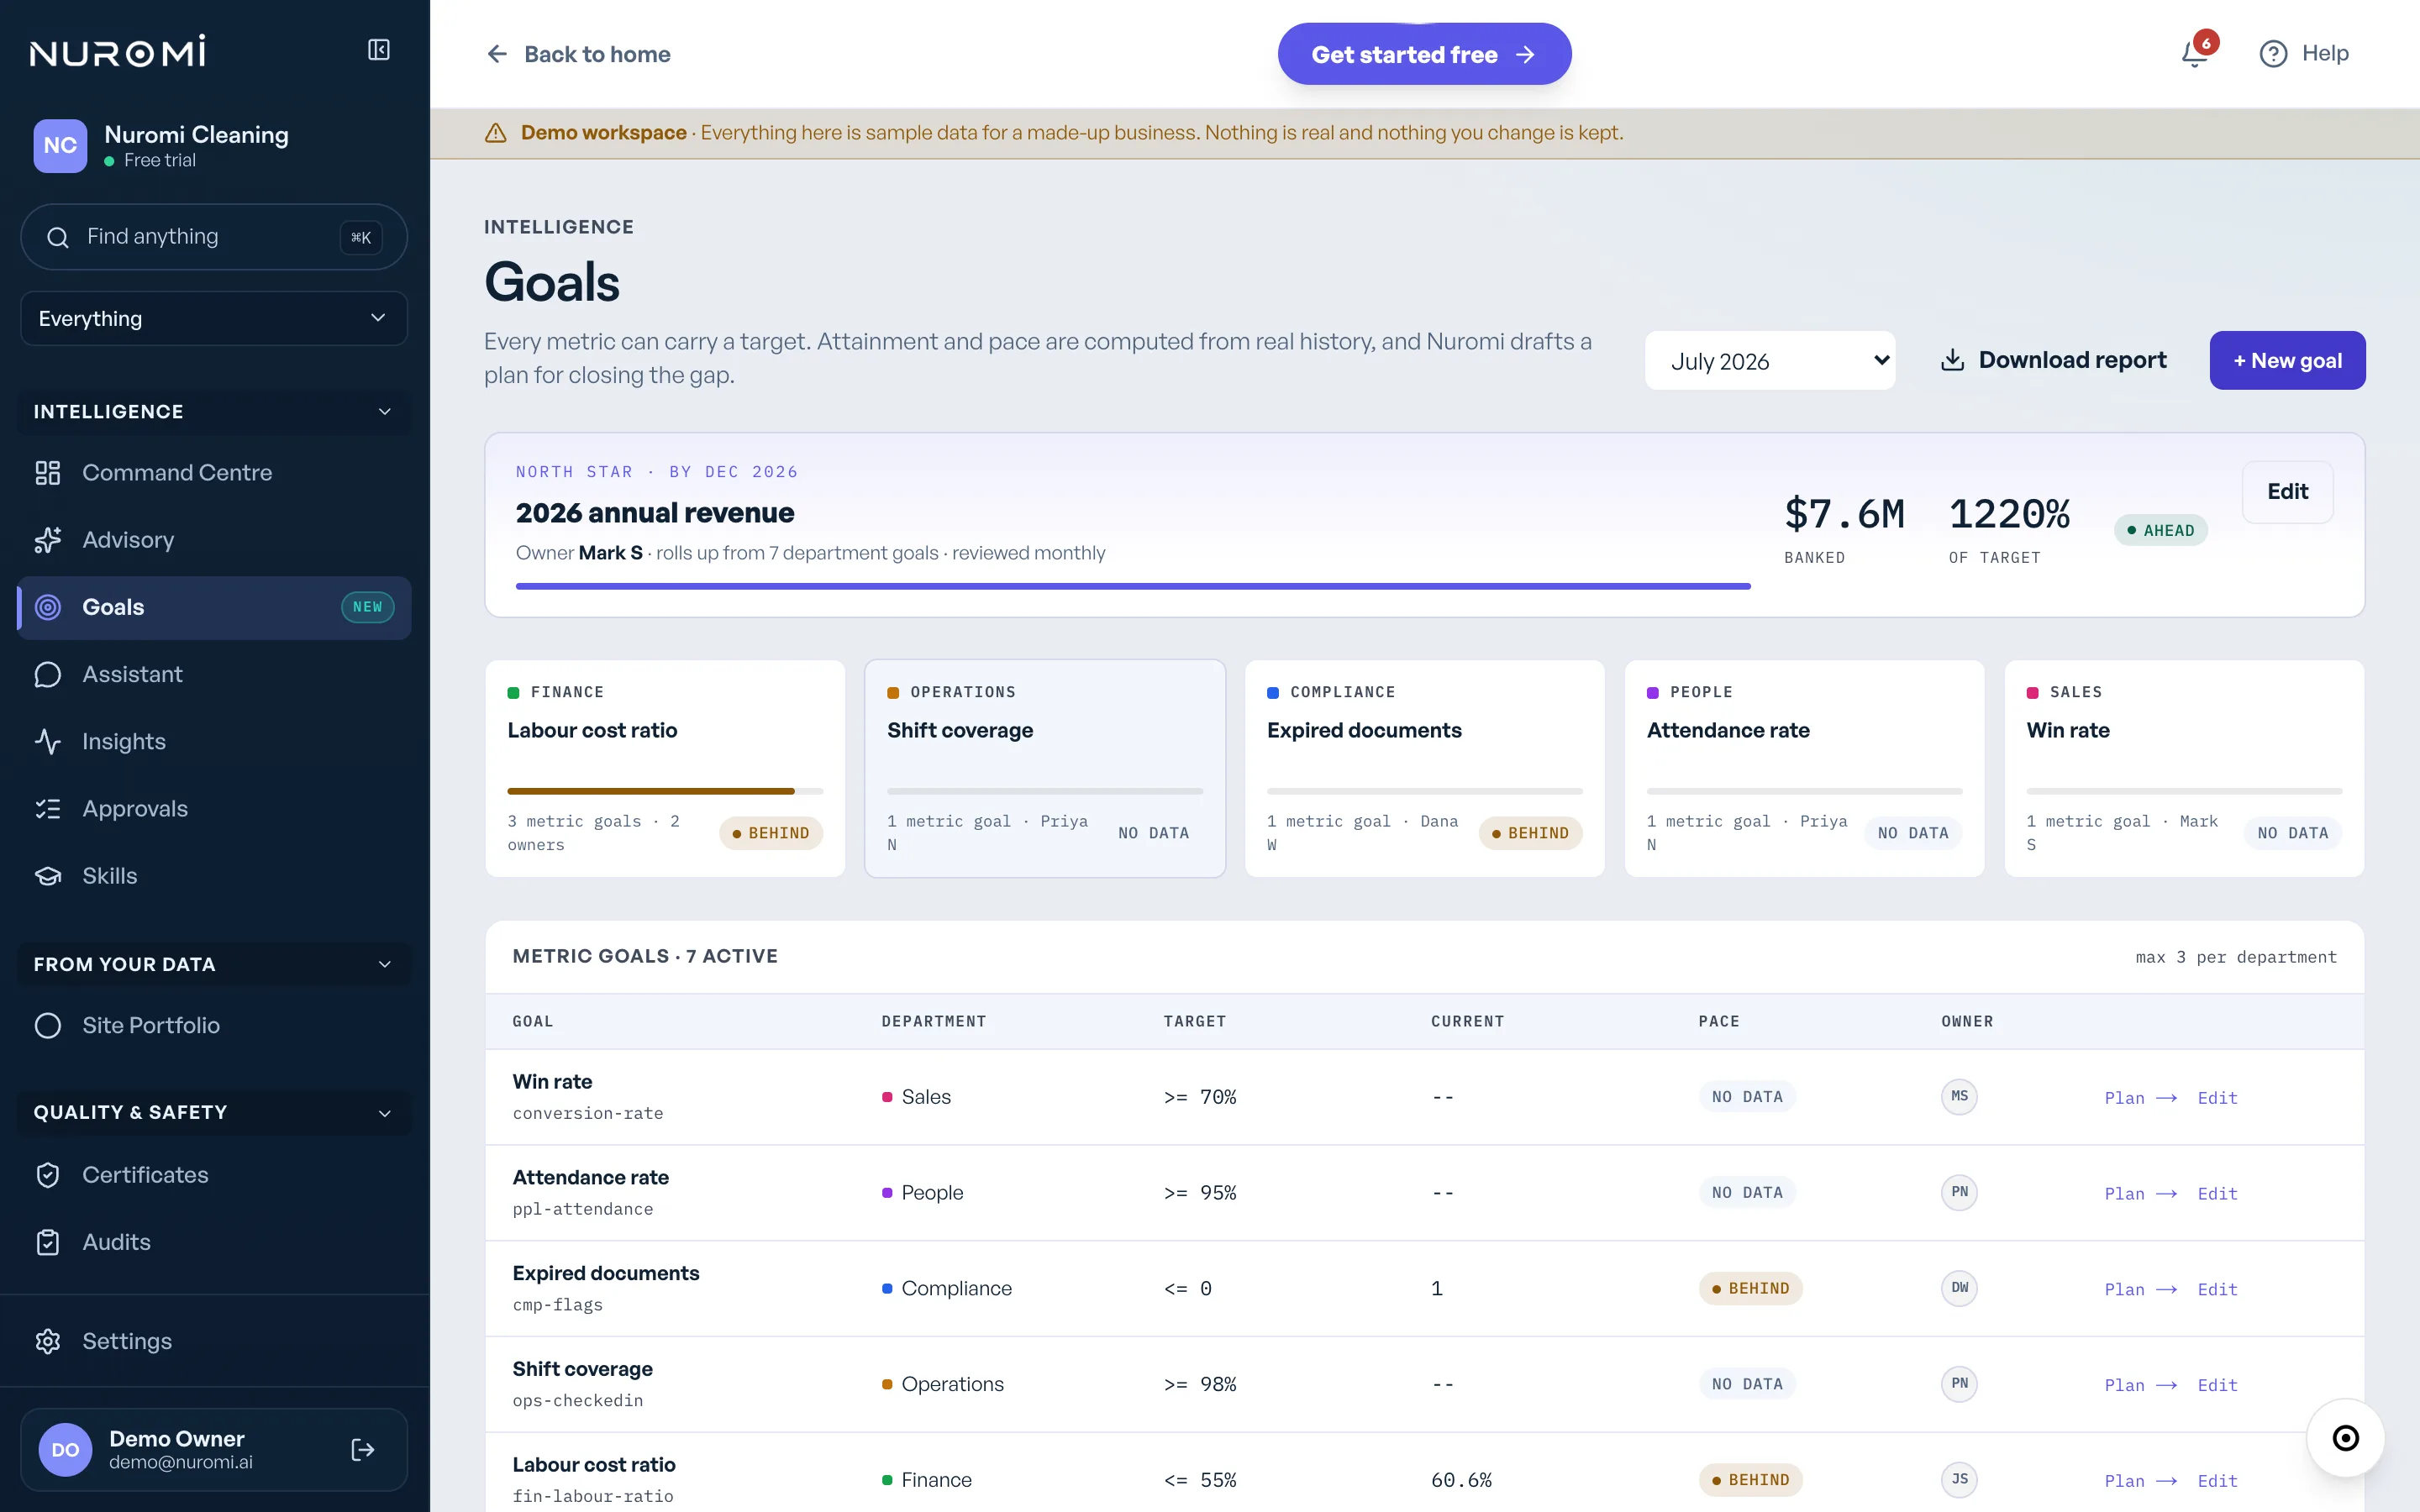Open Approvals from the sidebar
Screen dimensions: 2420x1512
tap(214, 808)
